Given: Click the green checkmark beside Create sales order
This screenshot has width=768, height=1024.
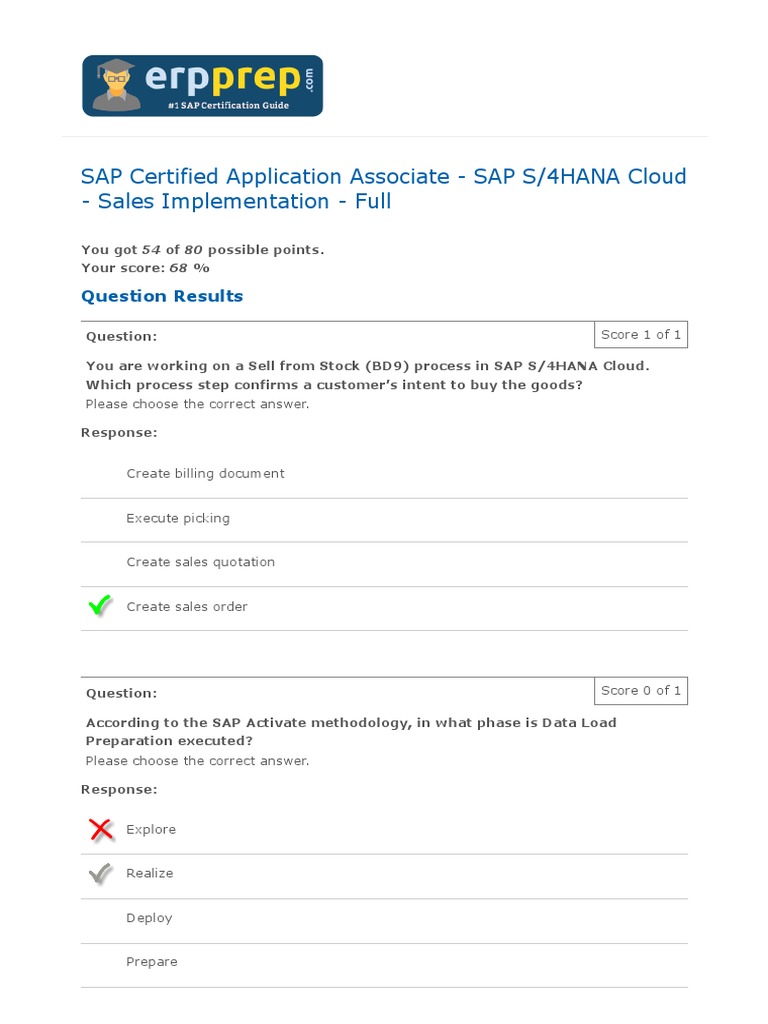Looking at the screenshot, I should click(x=100, y=606).
